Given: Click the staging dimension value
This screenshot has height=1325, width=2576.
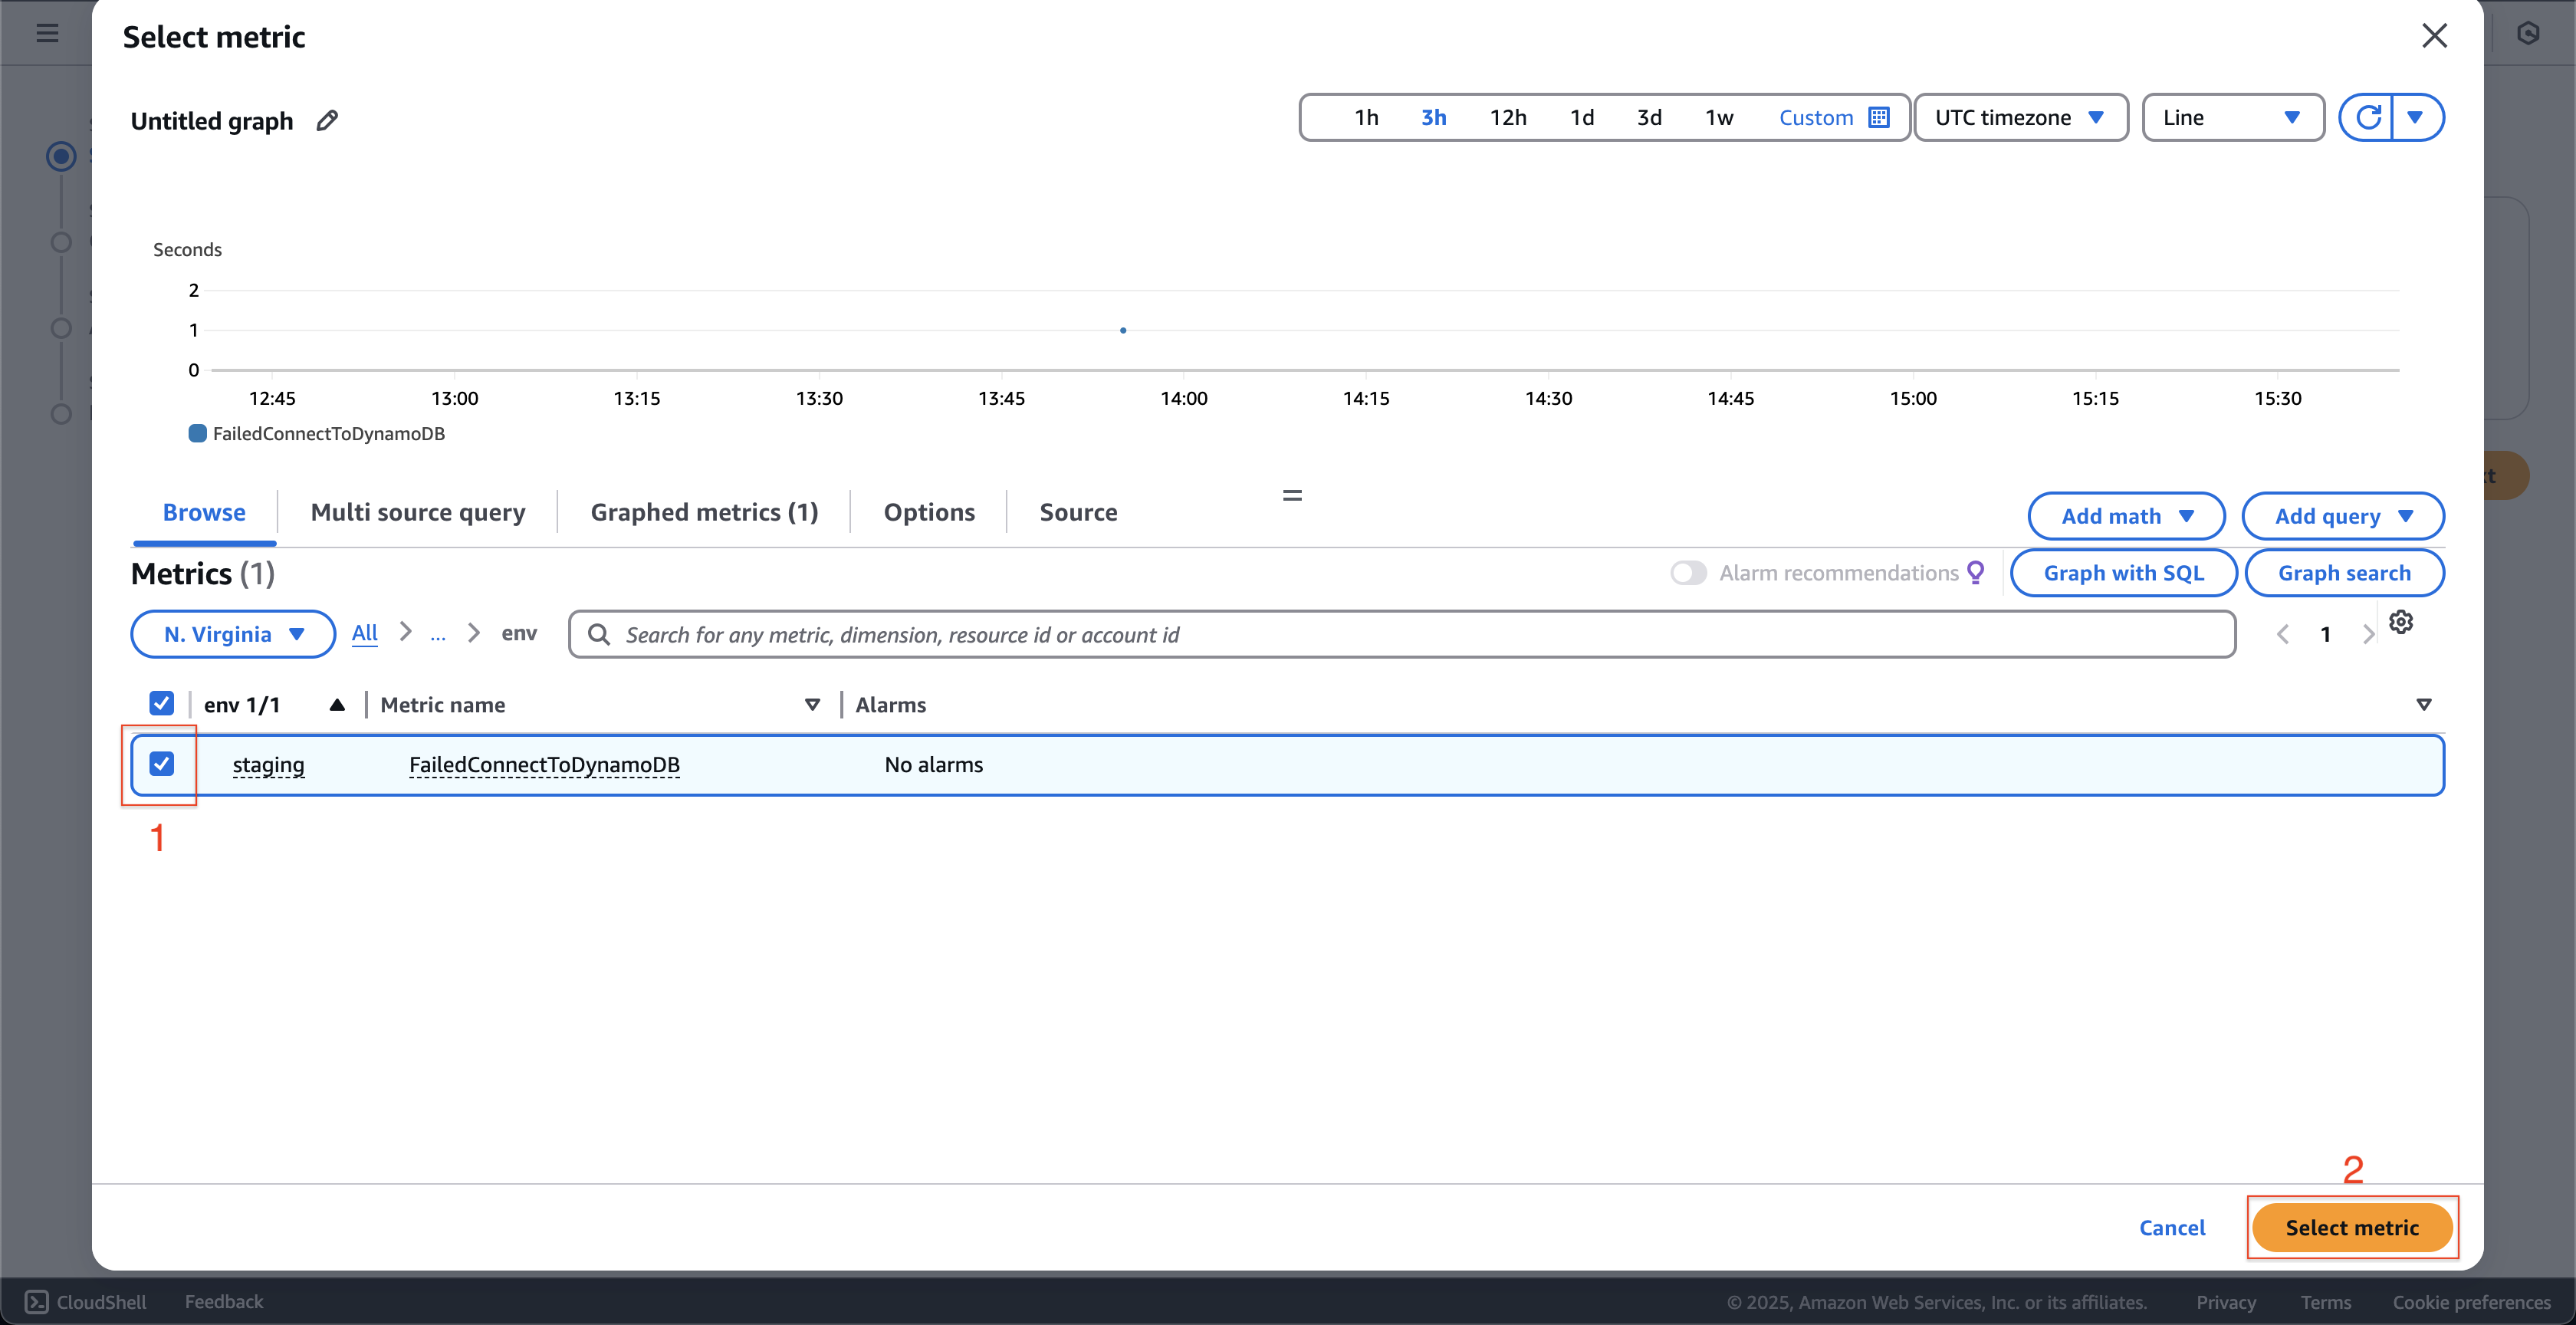Looking at the screenshot, I should click(x=268, y=765).
